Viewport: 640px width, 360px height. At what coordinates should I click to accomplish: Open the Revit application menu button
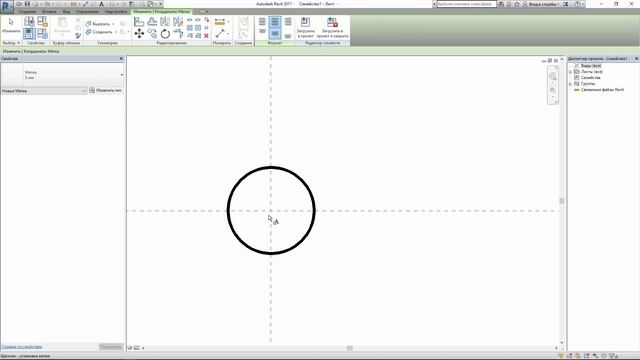(7, 7)
